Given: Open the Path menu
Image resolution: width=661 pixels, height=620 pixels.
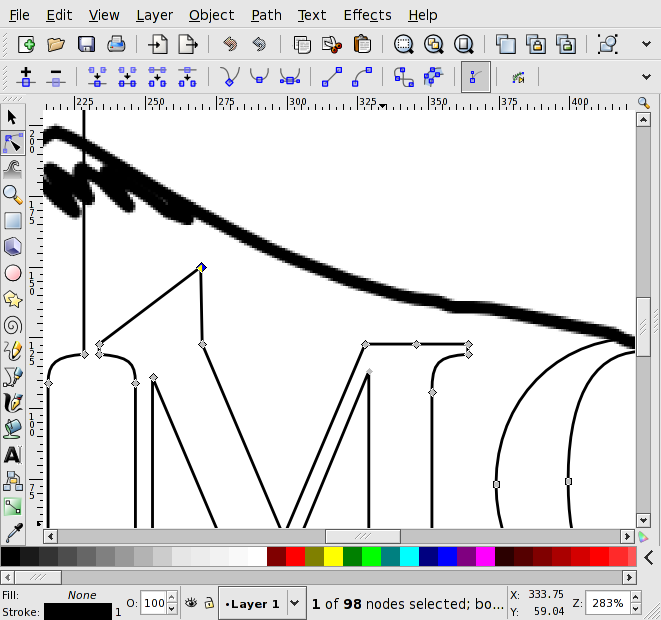Looking at the screenshot, I should click(x=266, y=15).
